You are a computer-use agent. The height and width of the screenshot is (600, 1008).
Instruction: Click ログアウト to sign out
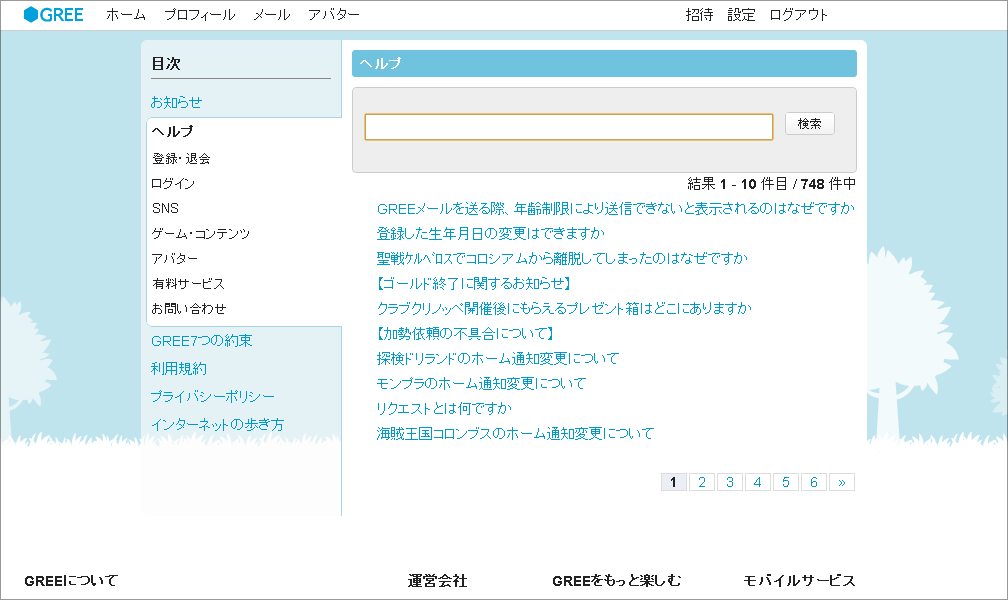coord(798,14)
